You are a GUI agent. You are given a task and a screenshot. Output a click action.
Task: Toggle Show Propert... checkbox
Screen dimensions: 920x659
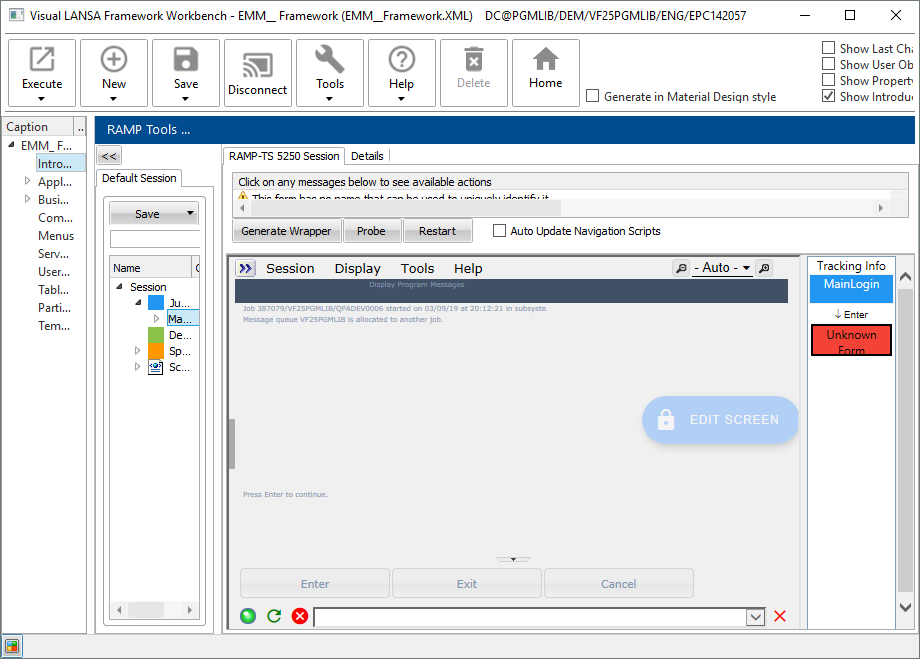(828, 79)
